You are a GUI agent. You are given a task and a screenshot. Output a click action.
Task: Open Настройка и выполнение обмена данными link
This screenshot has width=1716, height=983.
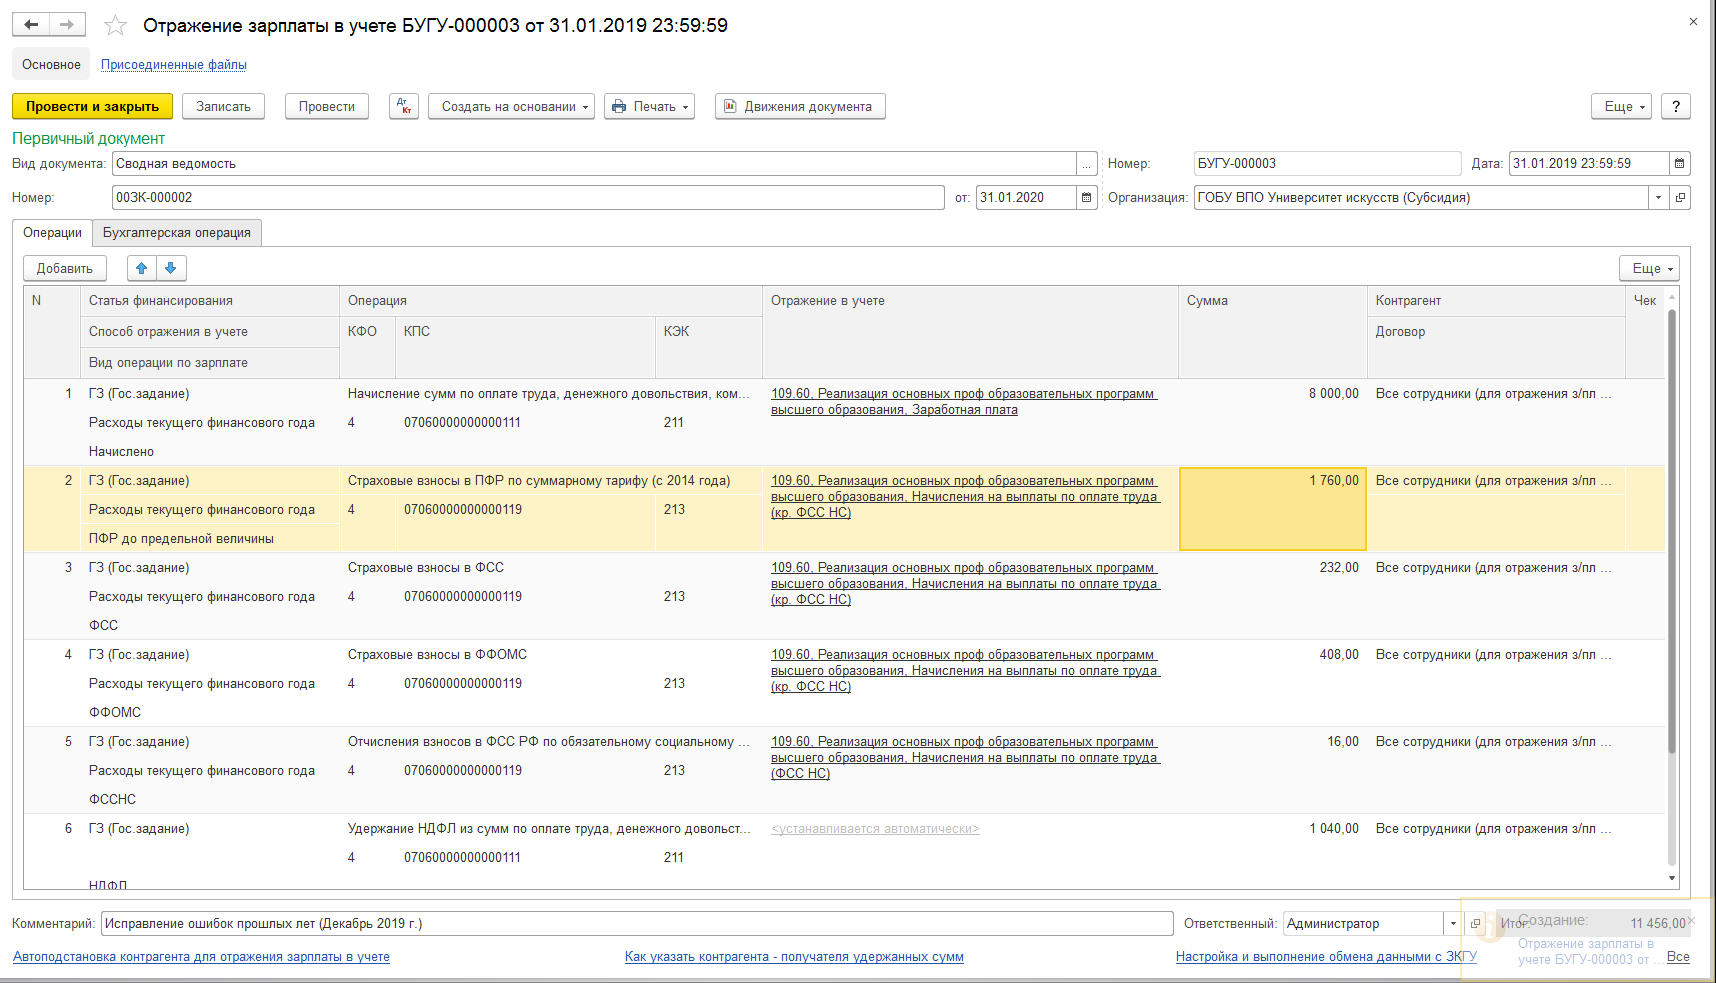coord(1326,956)
